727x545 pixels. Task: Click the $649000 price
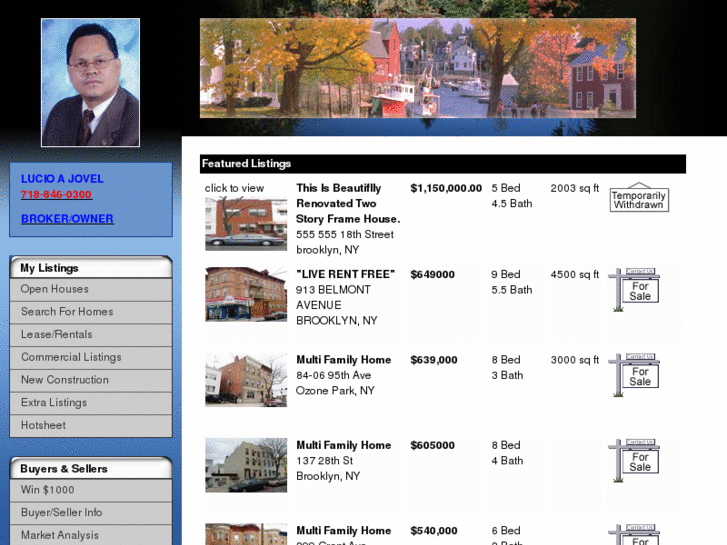(x=433, y=274)
